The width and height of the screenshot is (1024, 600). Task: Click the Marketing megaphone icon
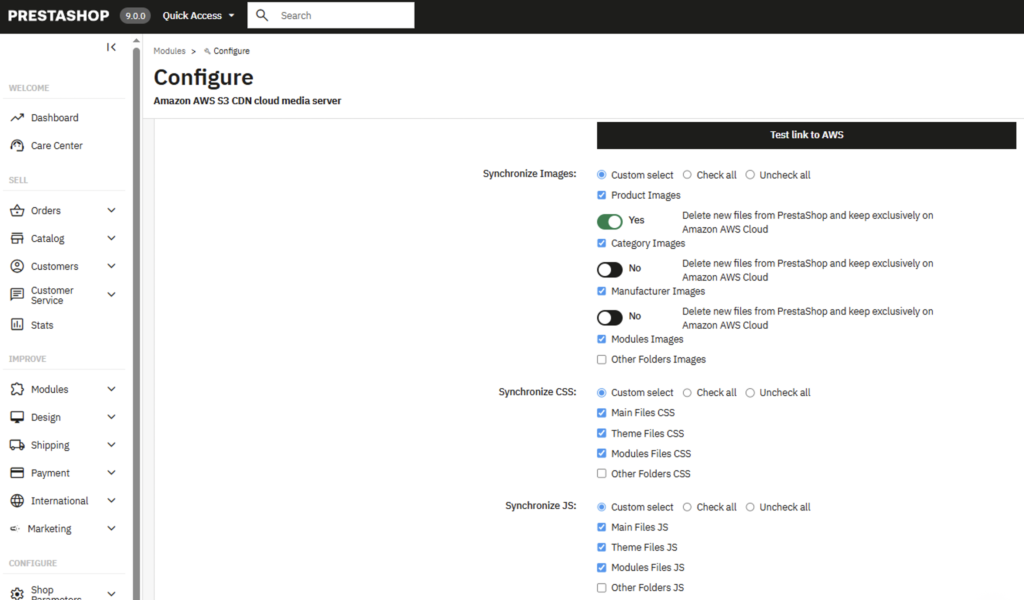coord(15,529)
